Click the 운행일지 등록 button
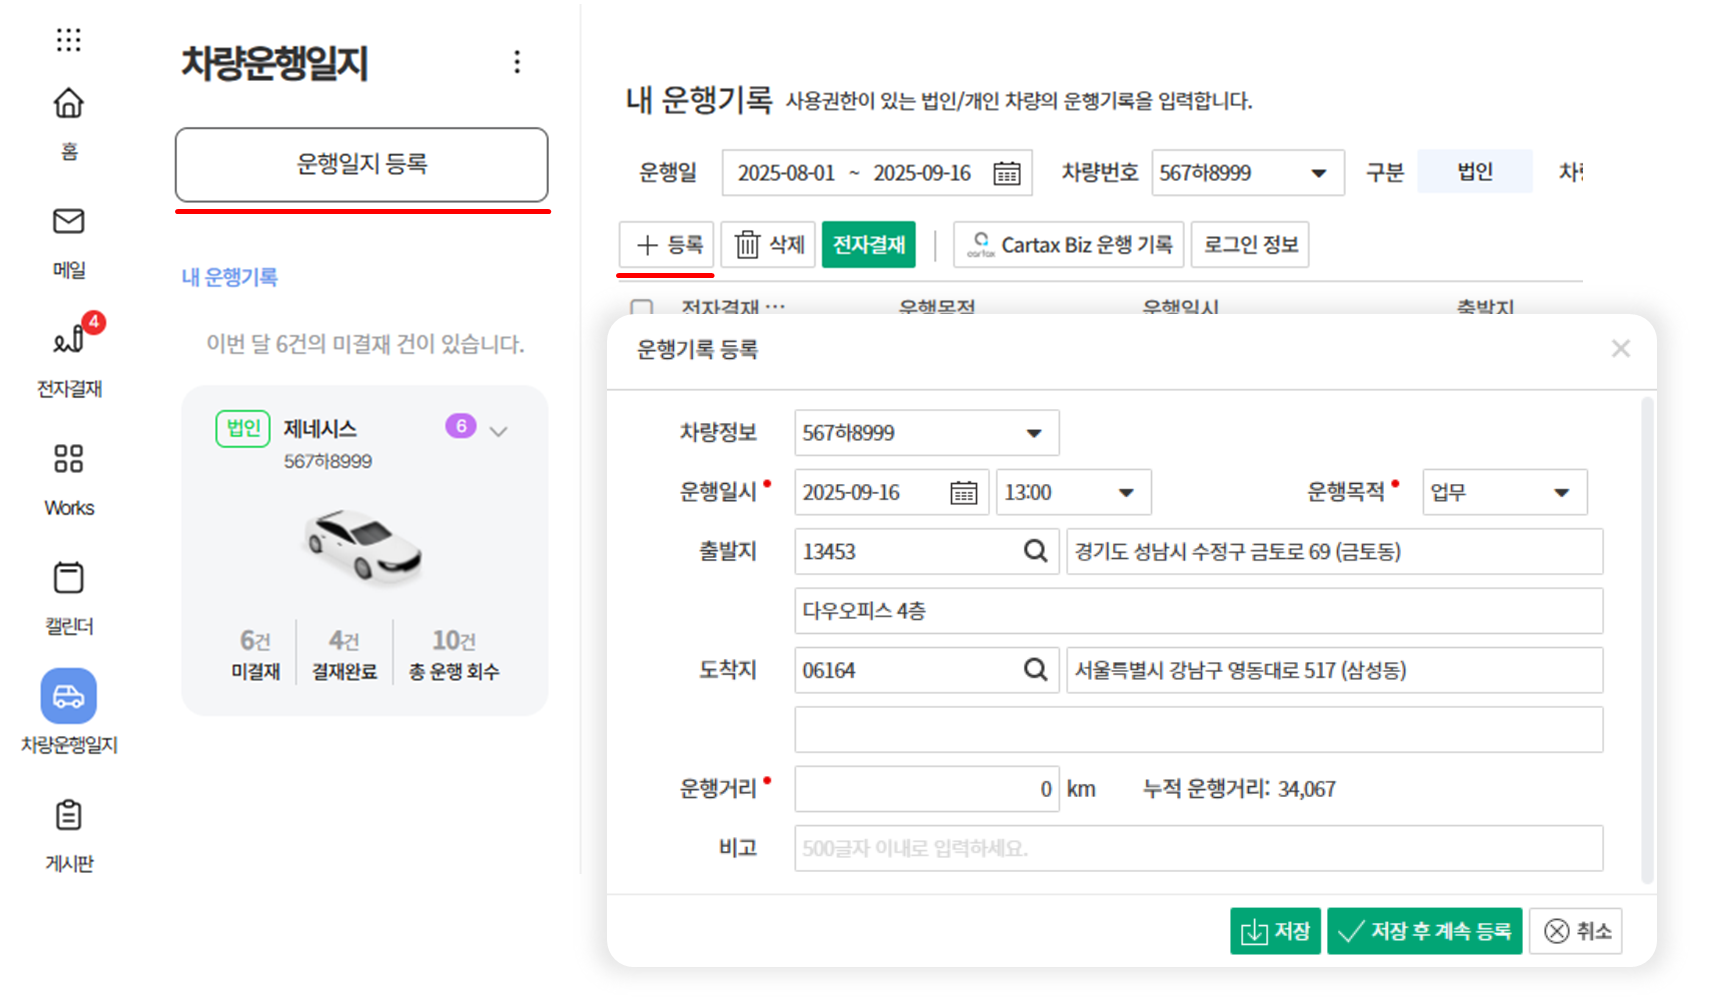The width and height of the screenshot is (1711, 1008). [361, 164]
